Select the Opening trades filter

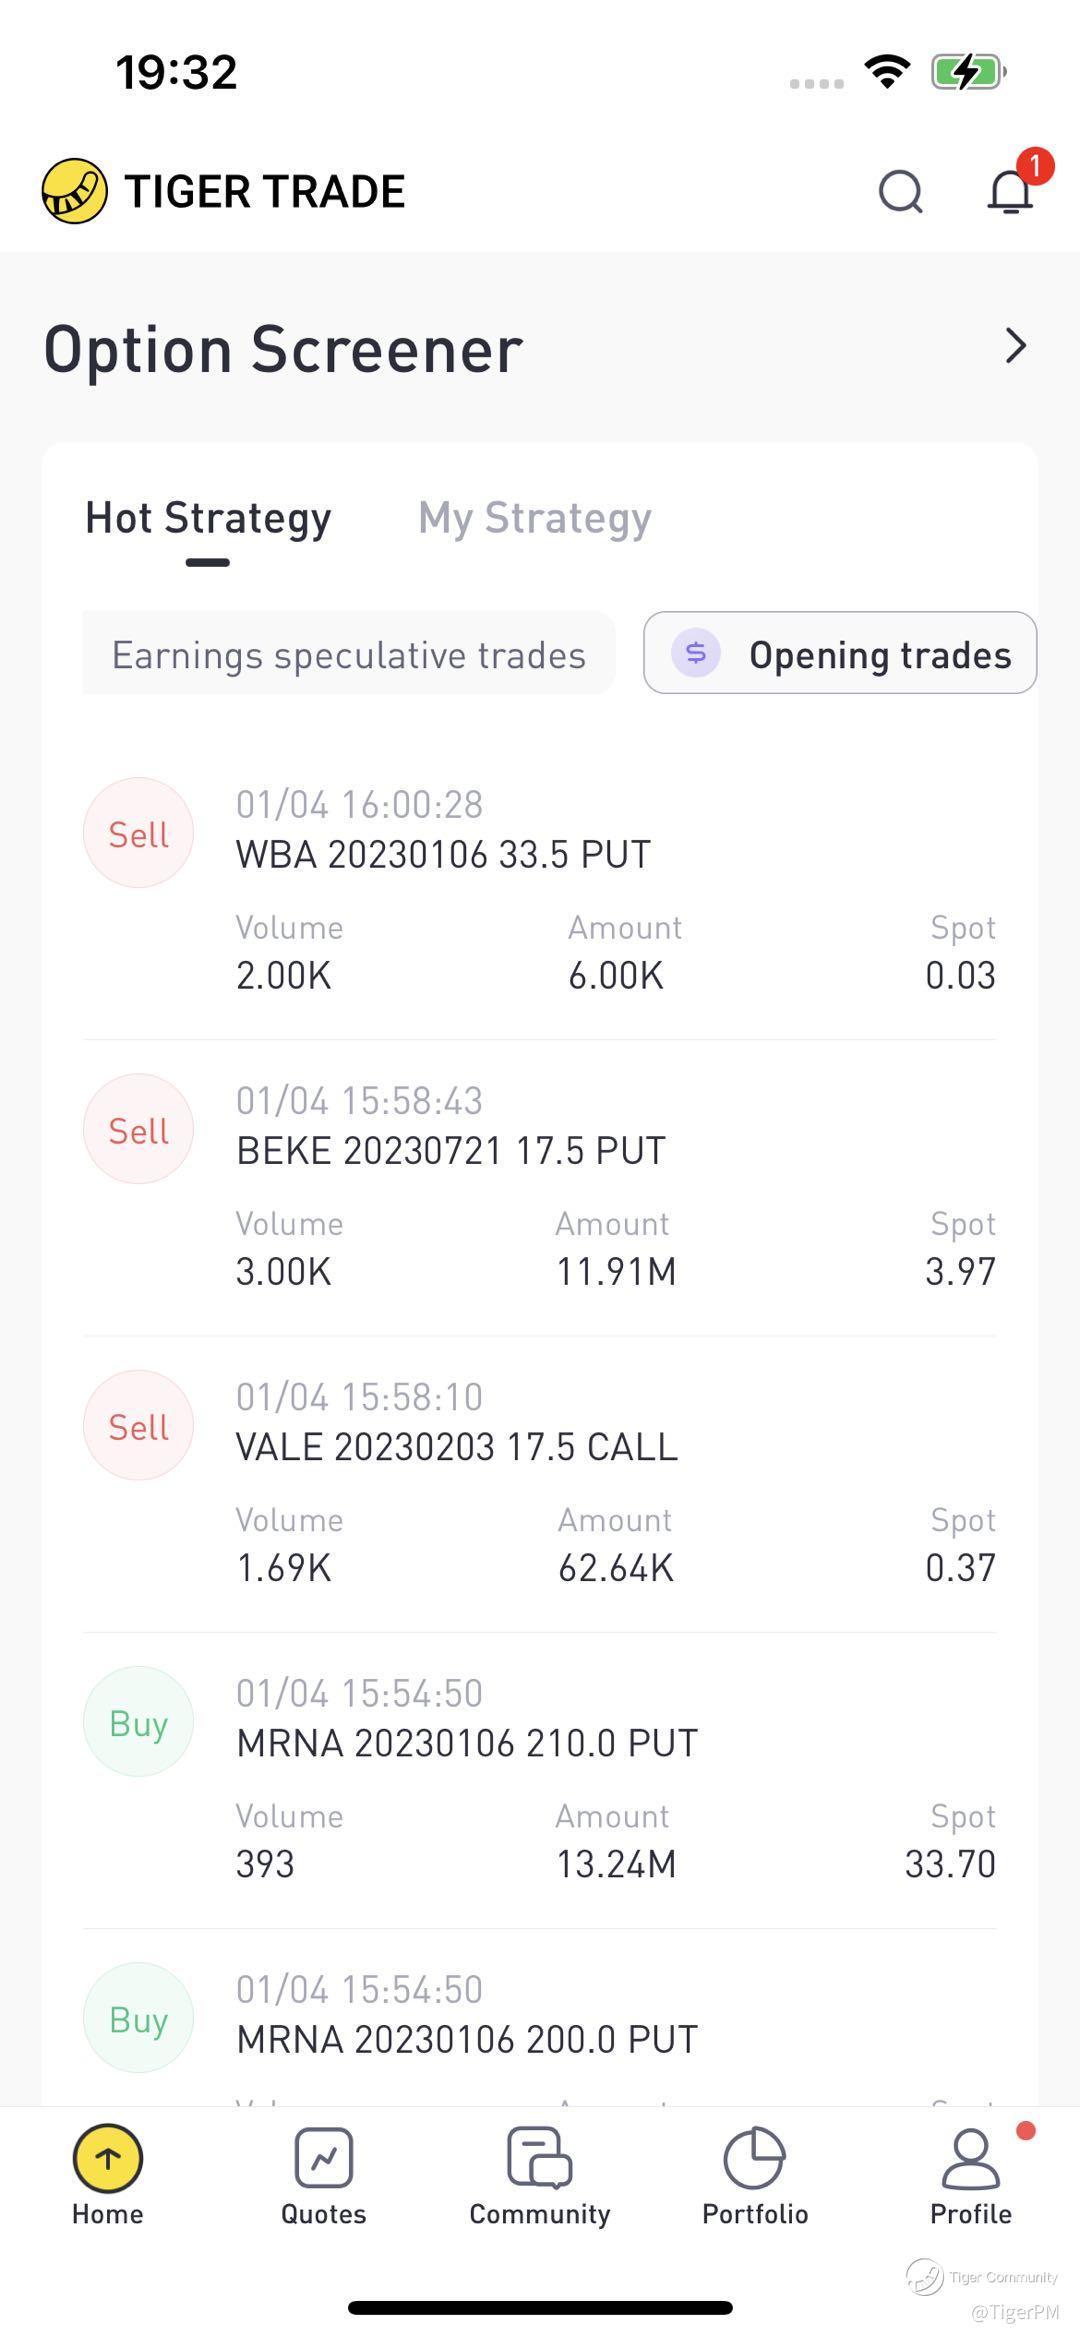click(x=840, y=654)
